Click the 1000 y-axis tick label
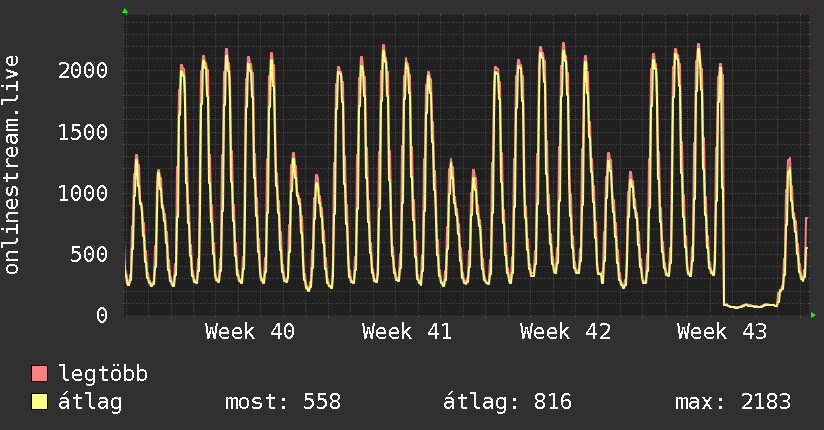 [83, 193]
